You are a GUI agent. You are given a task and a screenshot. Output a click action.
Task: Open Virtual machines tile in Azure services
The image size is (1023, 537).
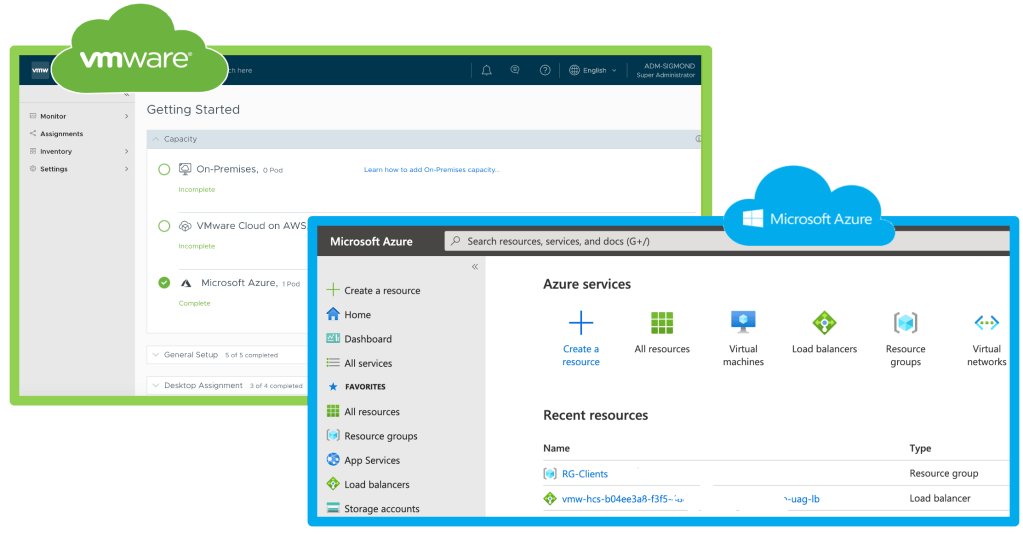point(743,338)
